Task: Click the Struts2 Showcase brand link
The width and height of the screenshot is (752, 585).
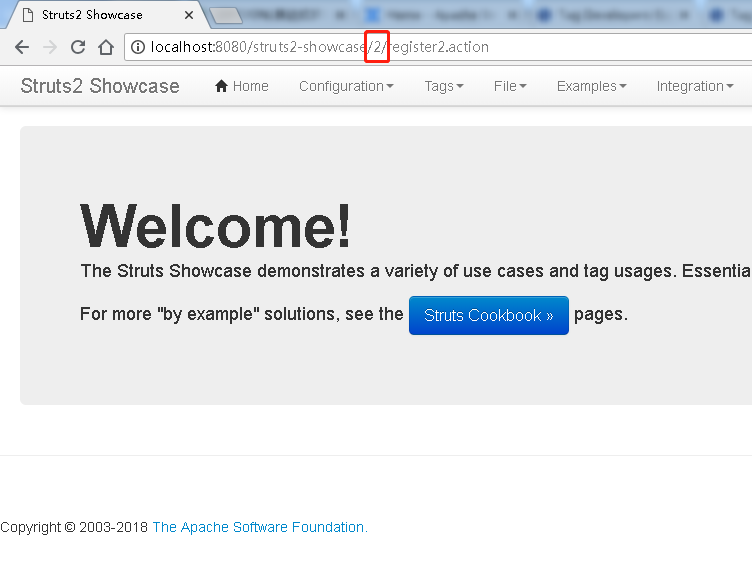Action: [100, 86]
